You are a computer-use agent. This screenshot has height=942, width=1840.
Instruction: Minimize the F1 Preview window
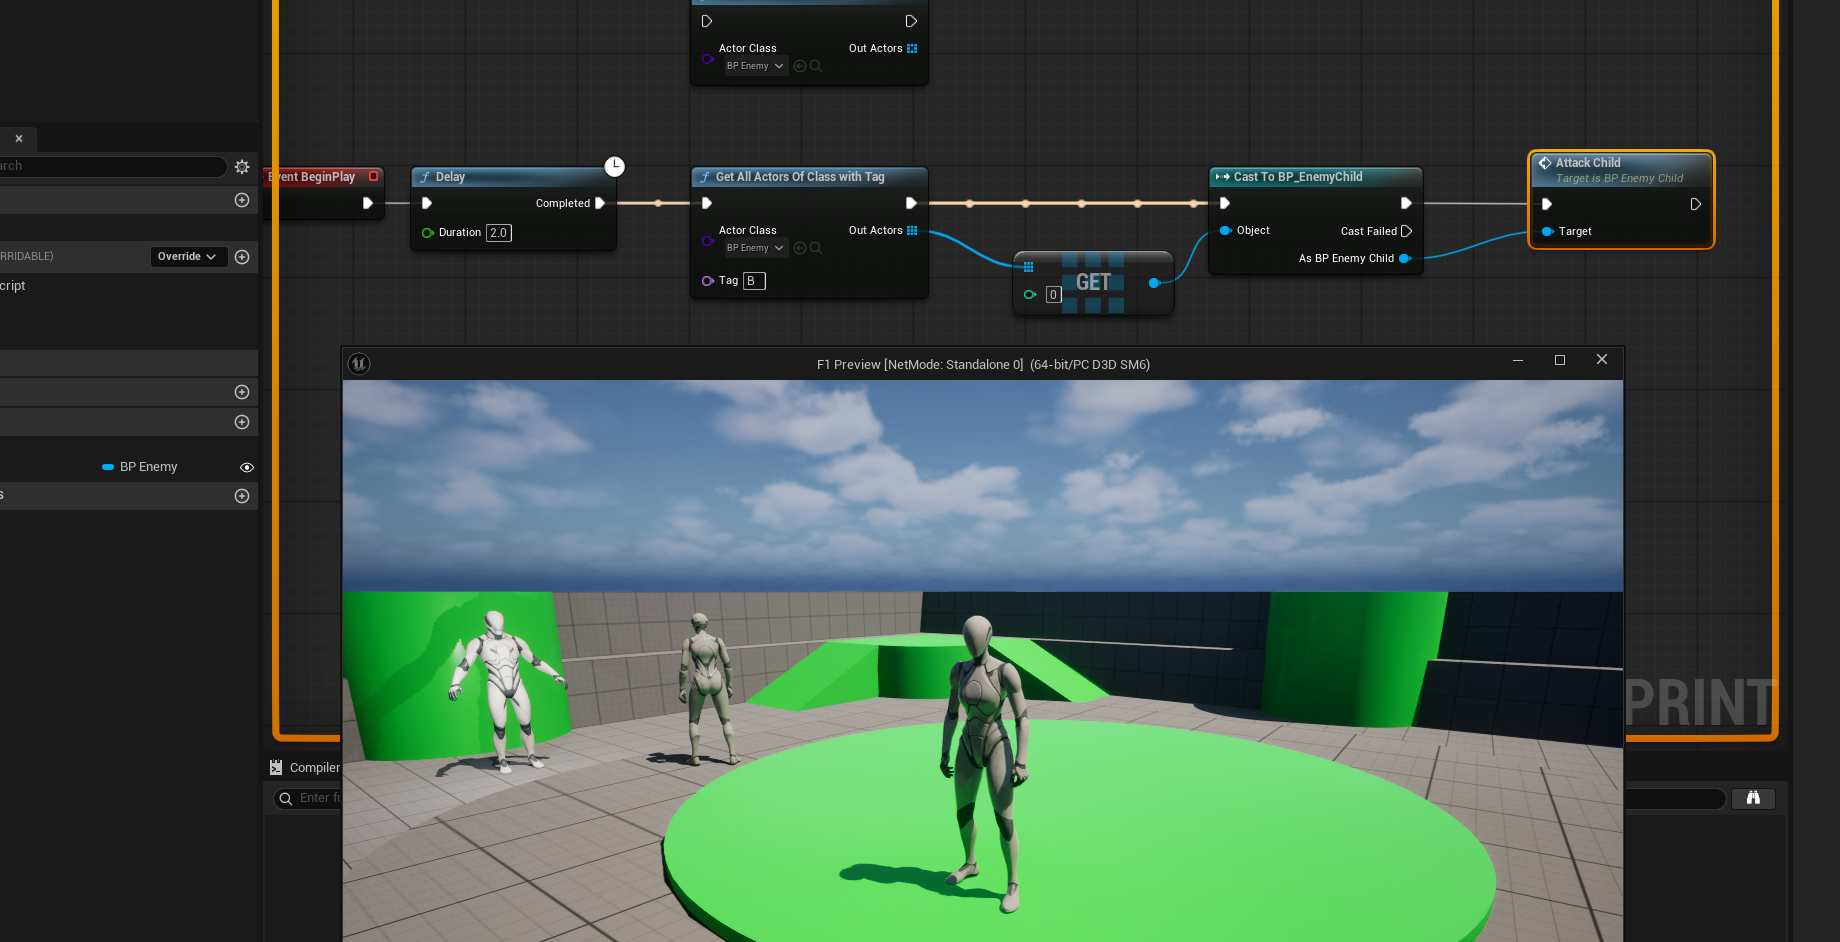coord(1518,360)
